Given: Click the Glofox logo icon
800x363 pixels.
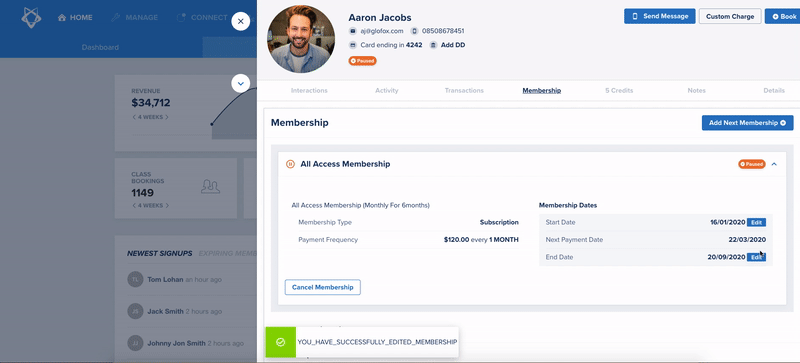Looking at the screenshot, I should [x=31, y=17].
